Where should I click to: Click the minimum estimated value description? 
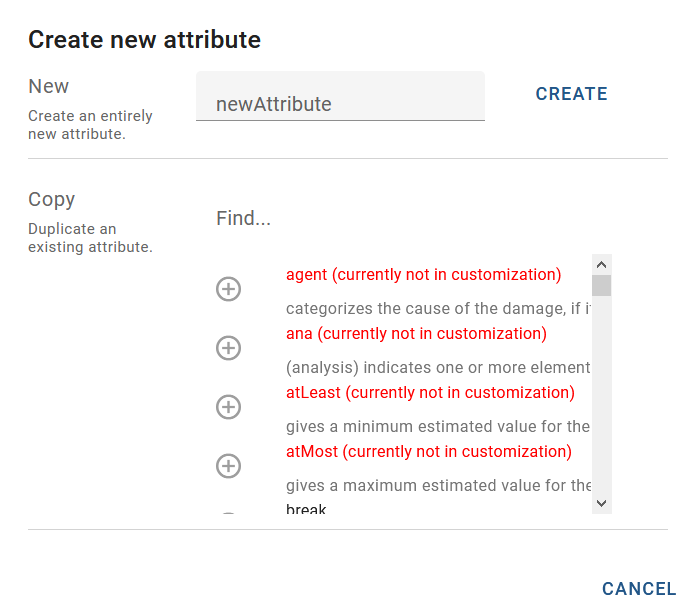coord(438,426)
